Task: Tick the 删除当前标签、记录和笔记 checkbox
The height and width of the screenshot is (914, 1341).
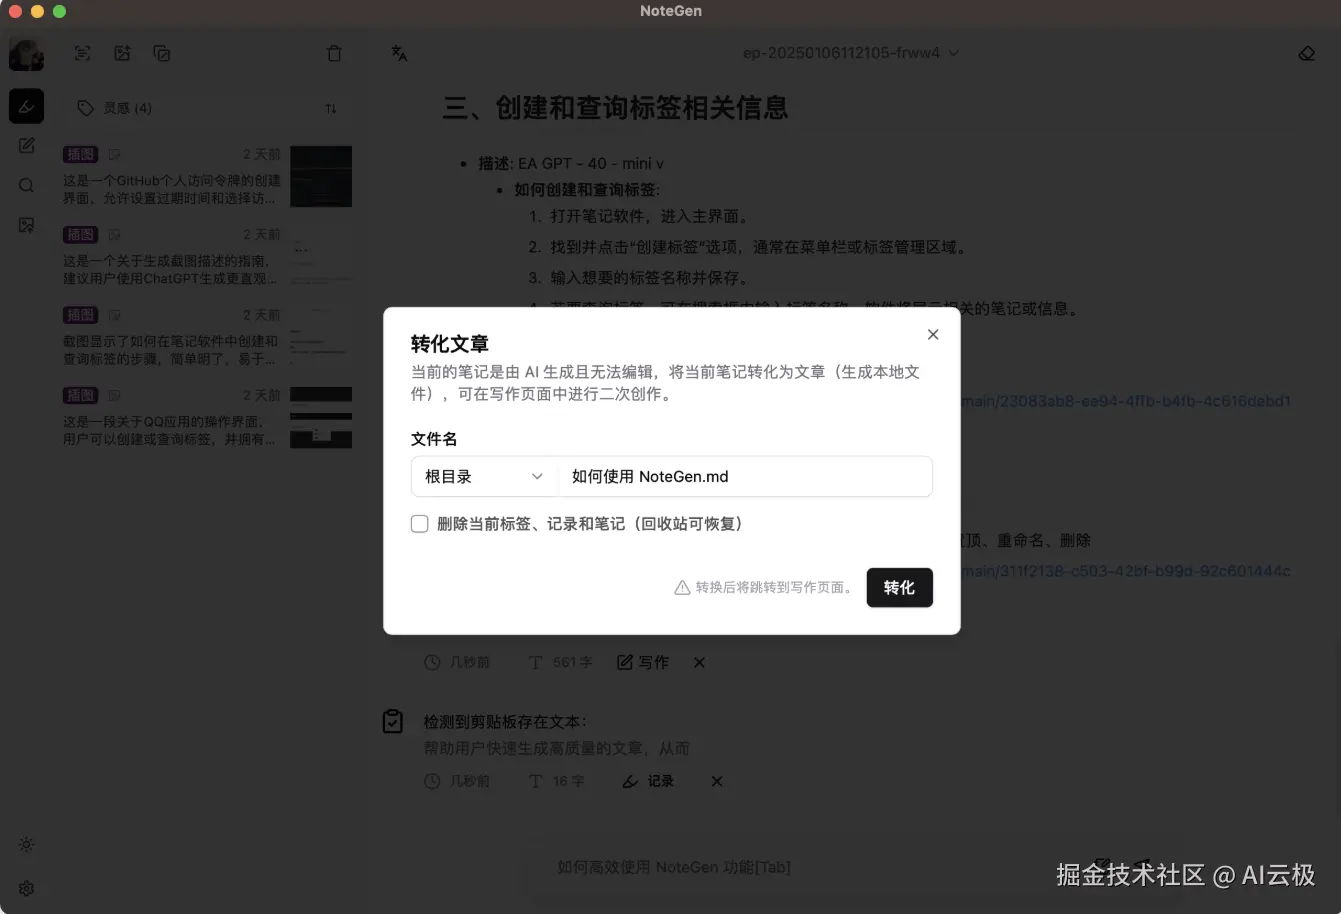Action: (x=420, y=524)
